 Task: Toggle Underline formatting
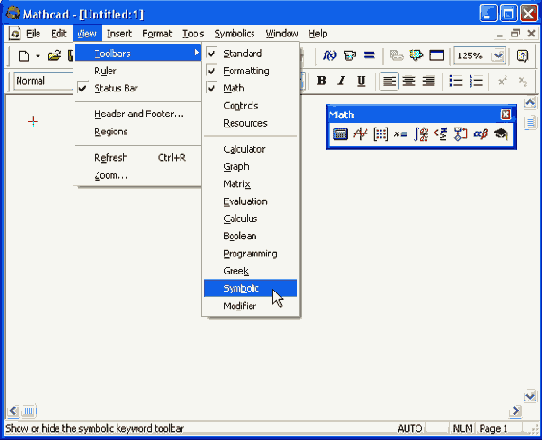click(361, 81)
